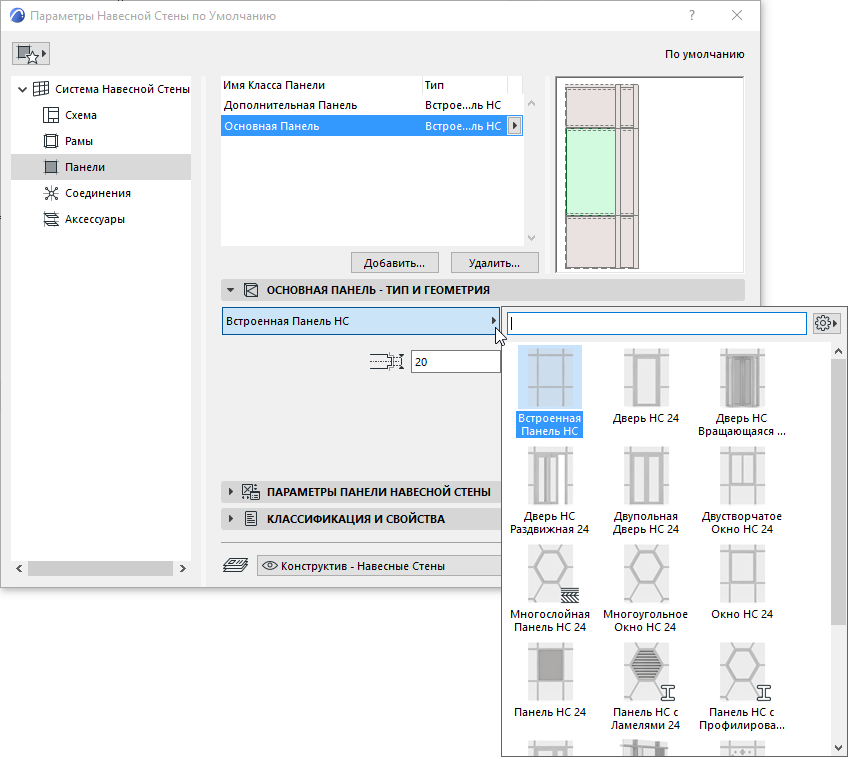
Task: Choose Многоугольное Окно НС 24
Action: click(645, 589)
